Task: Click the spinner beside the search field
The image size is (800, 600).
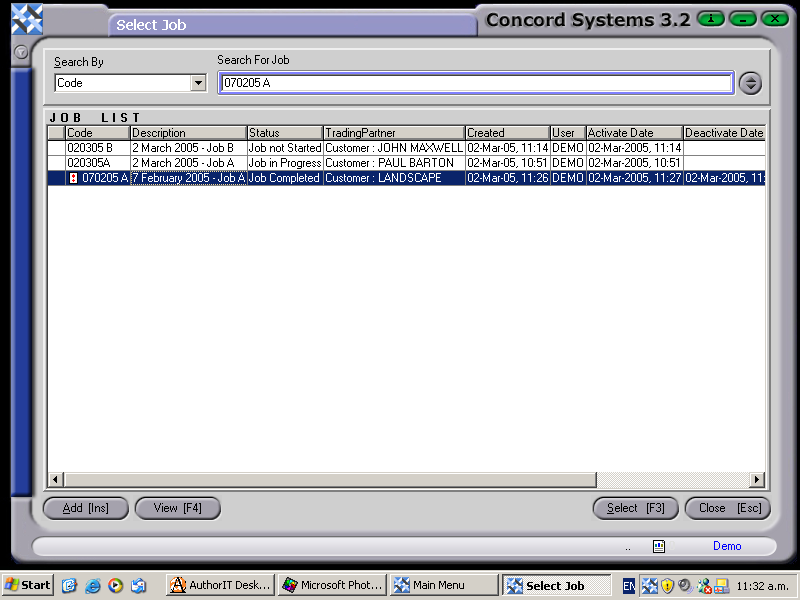Action: (750, 82)
